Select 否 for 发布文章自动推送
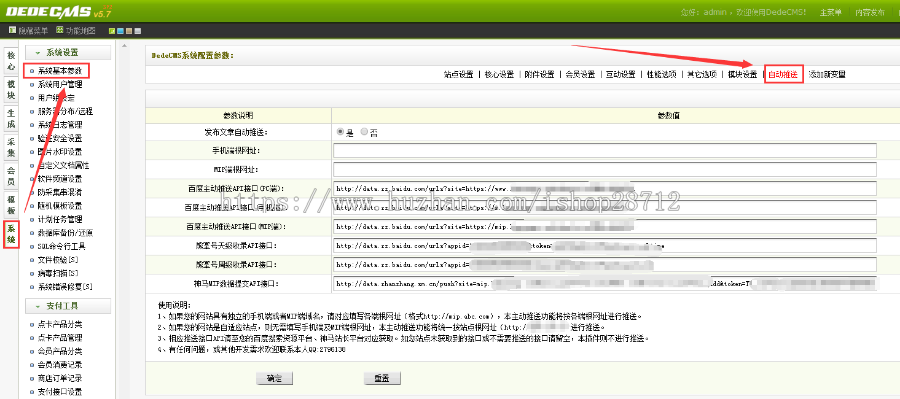 [x=364, y=131]
